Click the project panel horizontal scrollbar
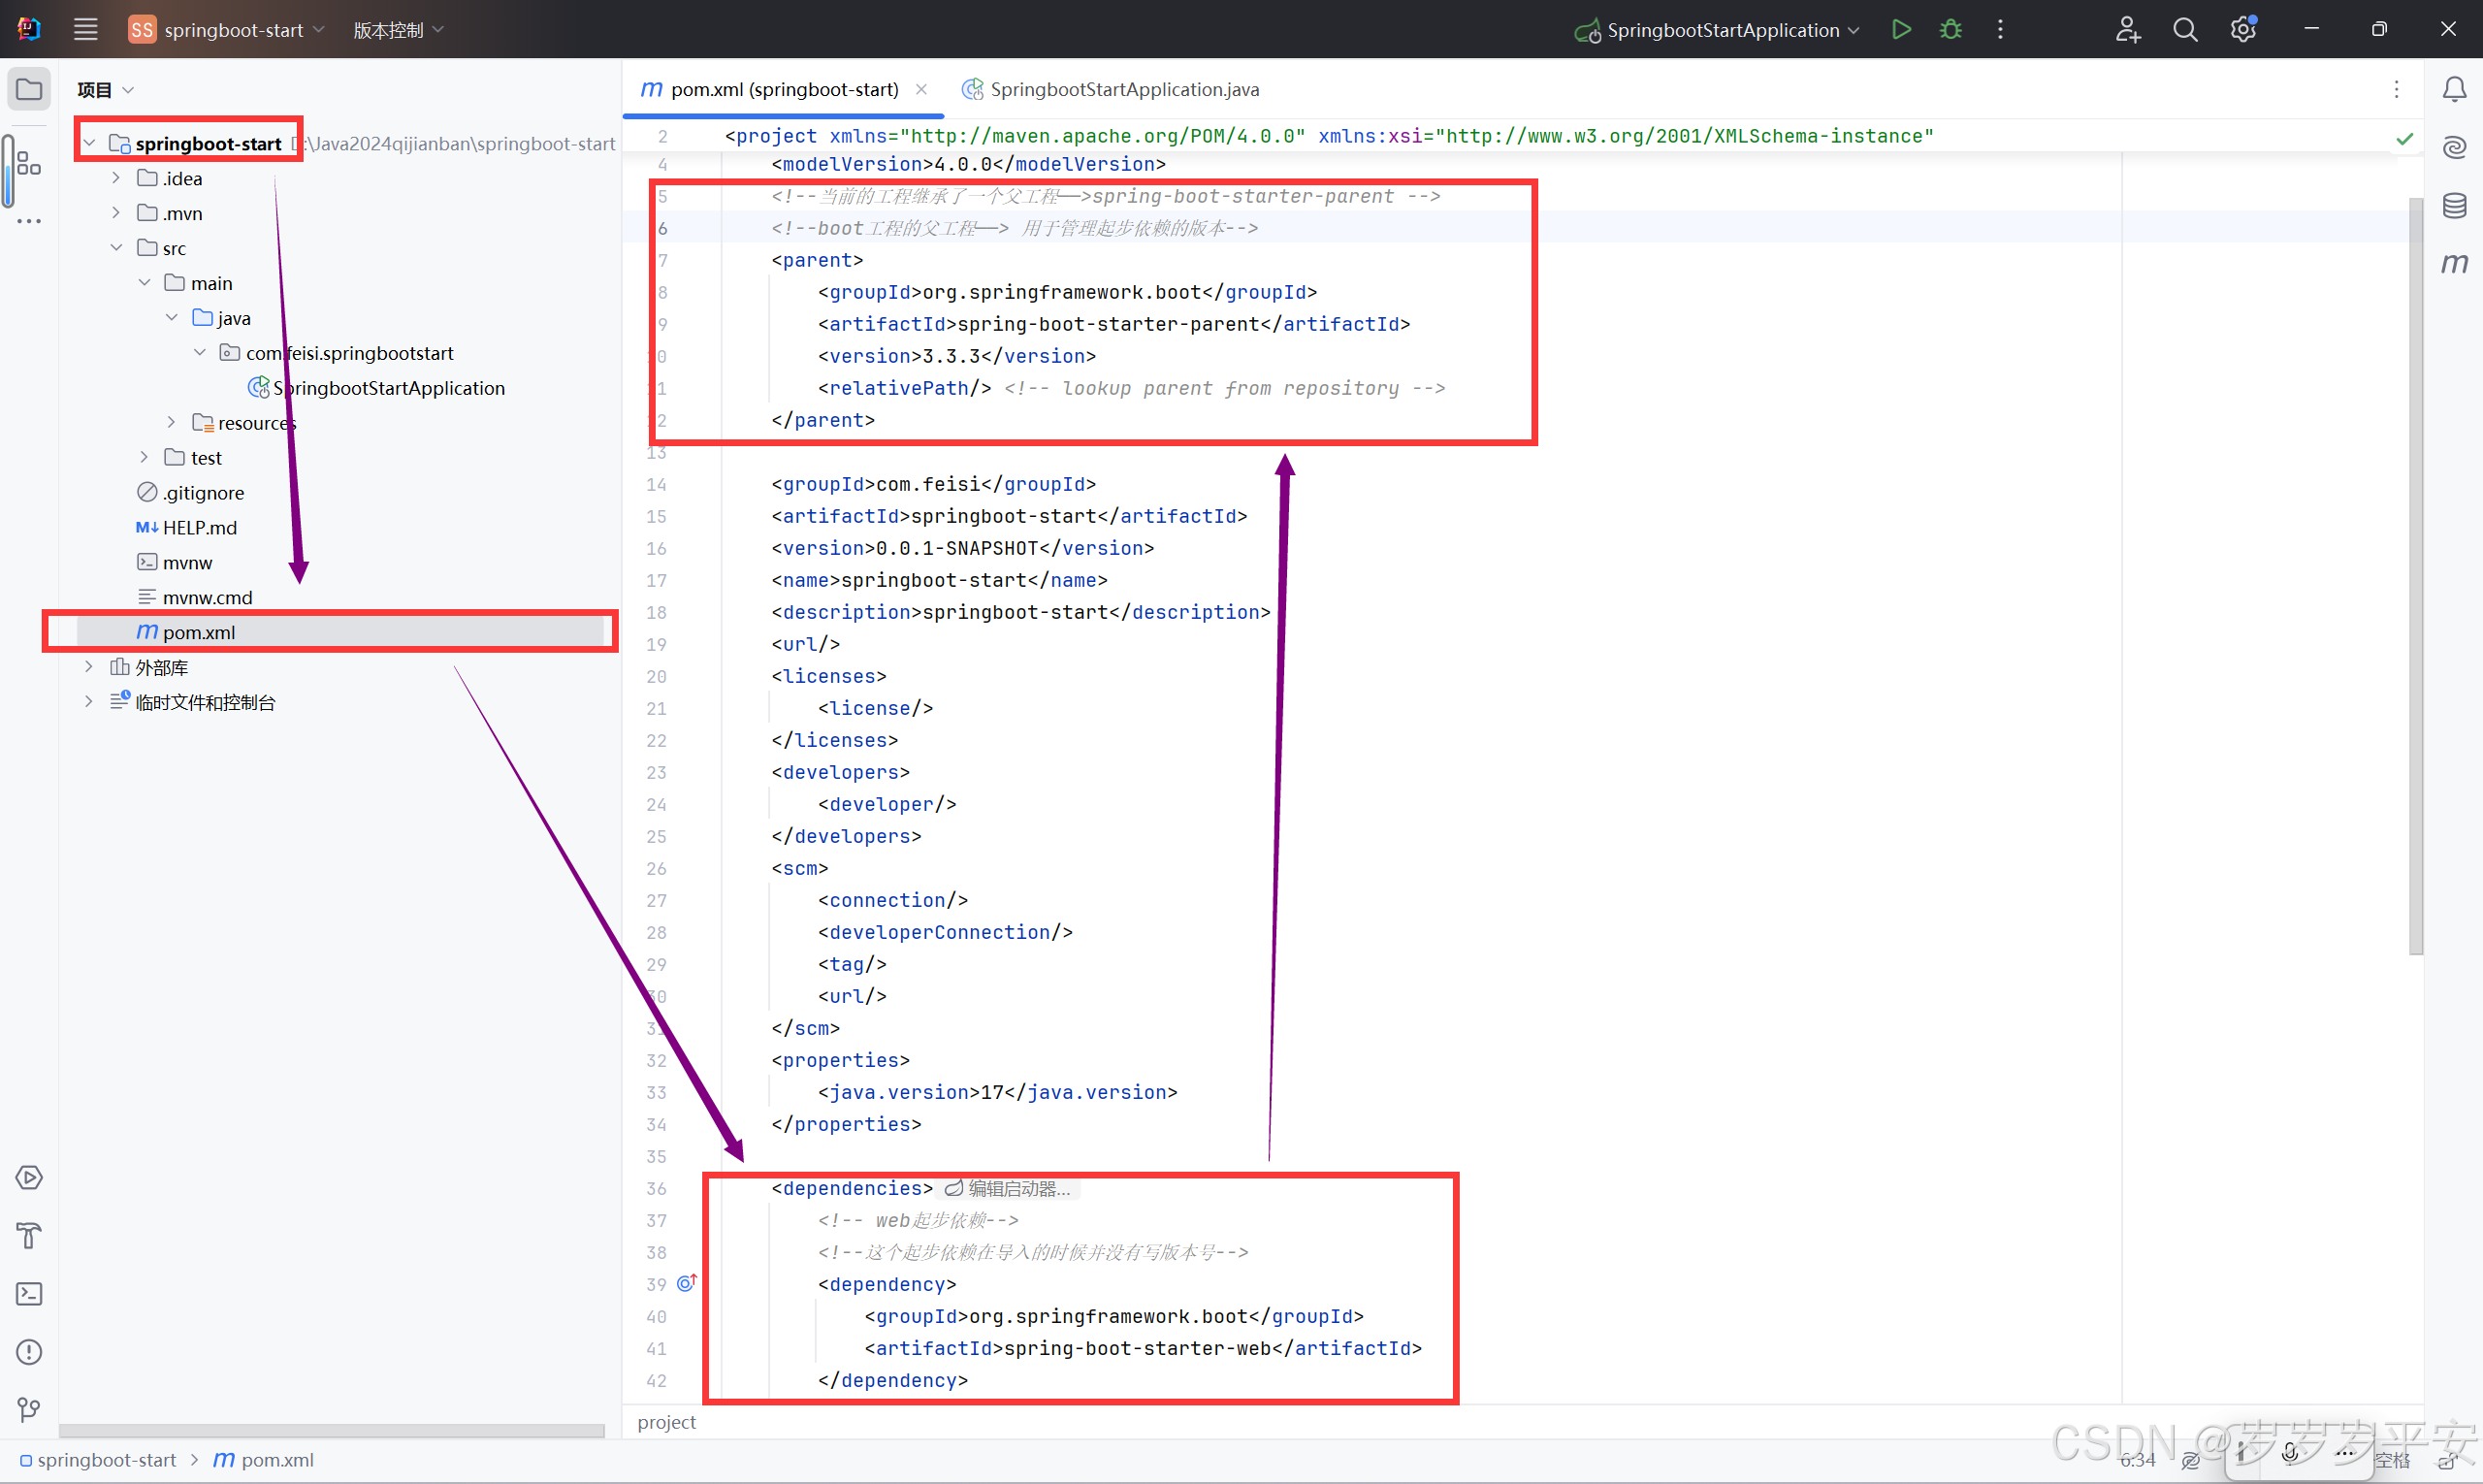Viewport: 2483px width, 1484px height. (331, 1431)
